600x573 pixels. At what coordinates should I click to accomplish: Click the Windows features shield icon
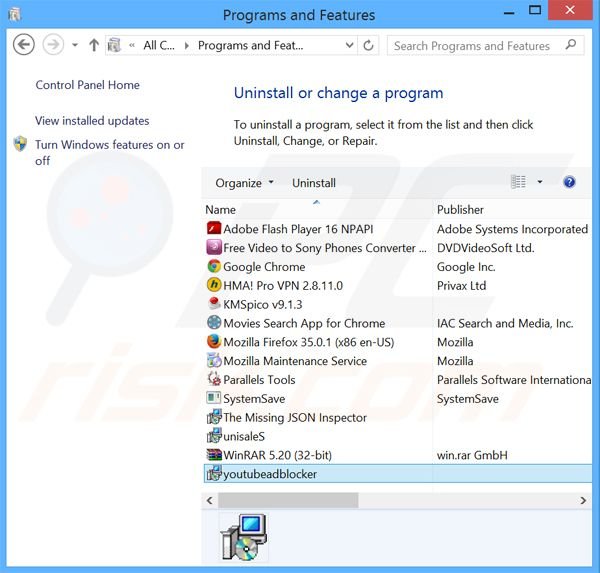(x=20, y=144)
